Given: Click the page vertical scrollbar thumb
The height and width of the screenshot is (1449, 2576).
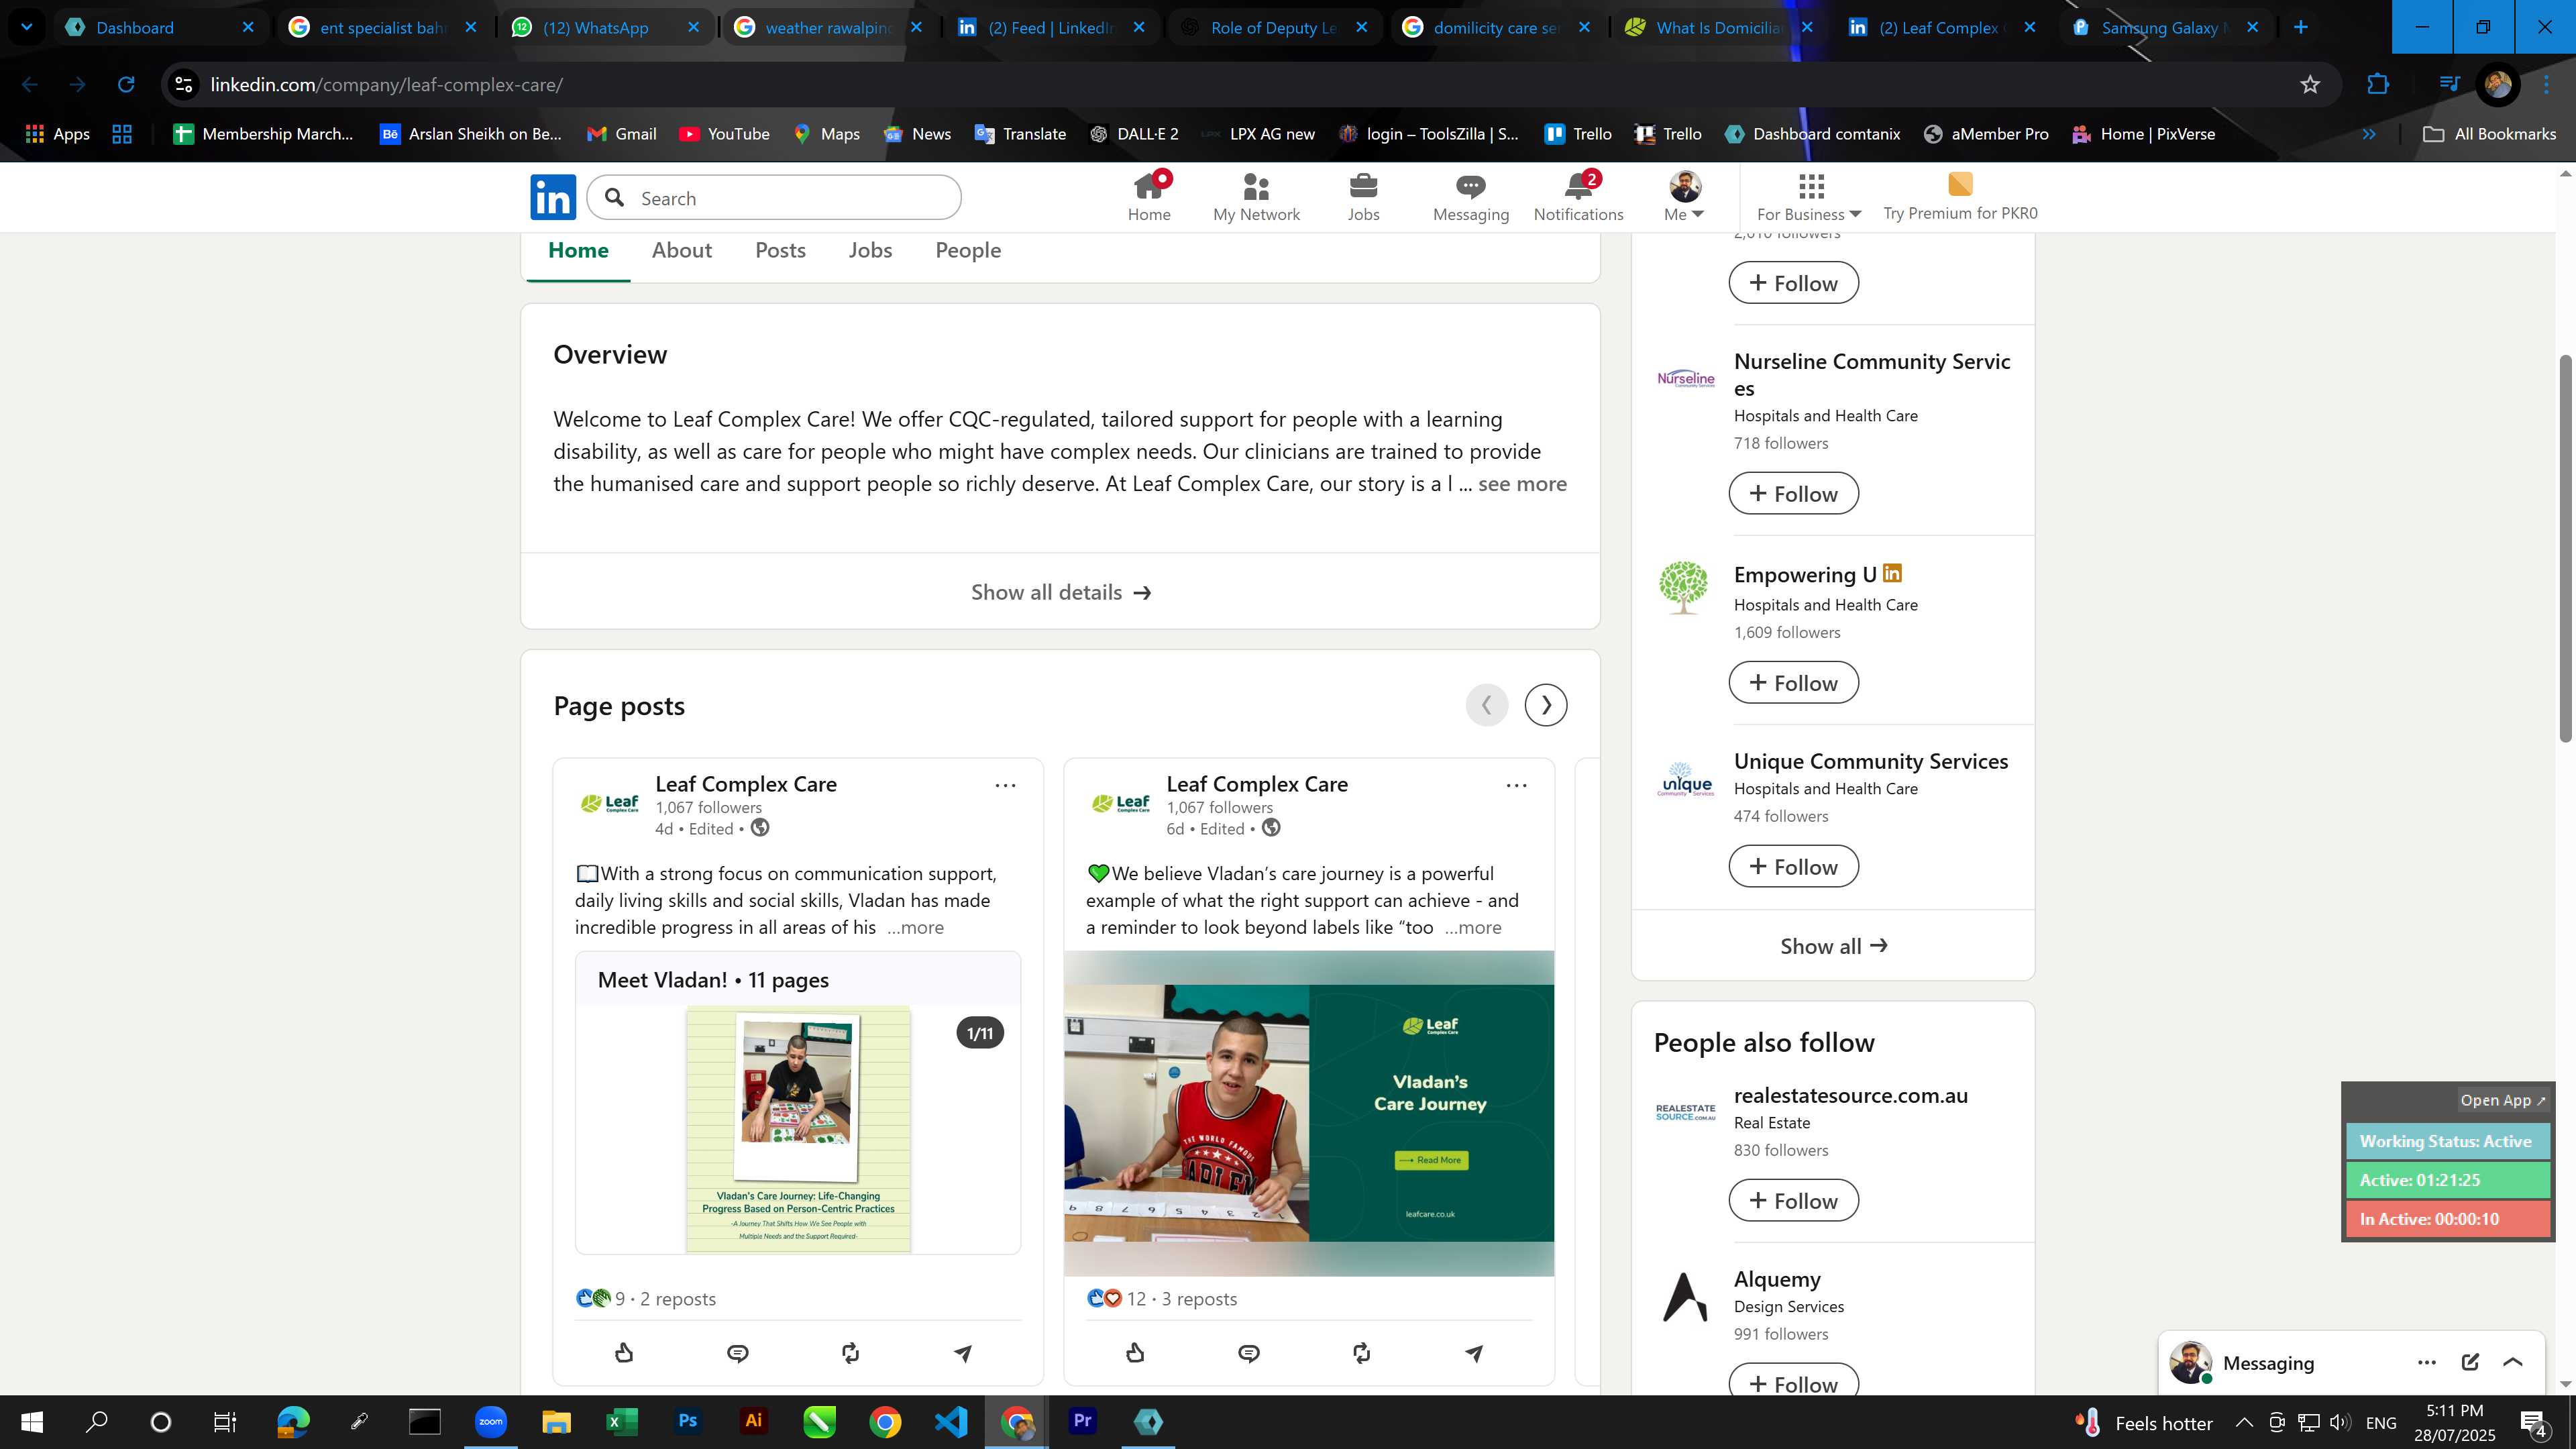Looking at the screenshot, I should click(x=2565, y=548).
